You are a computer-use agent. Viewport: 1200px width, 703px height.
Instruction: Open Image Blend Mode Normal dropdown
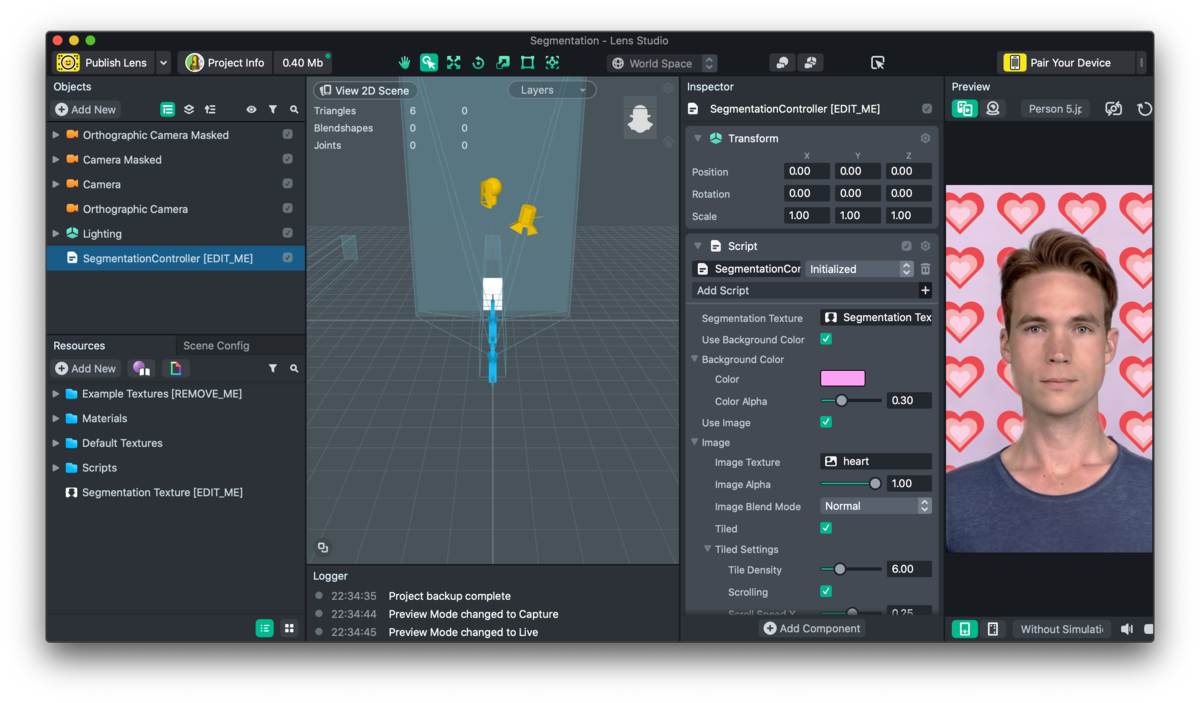click(876, 506)
